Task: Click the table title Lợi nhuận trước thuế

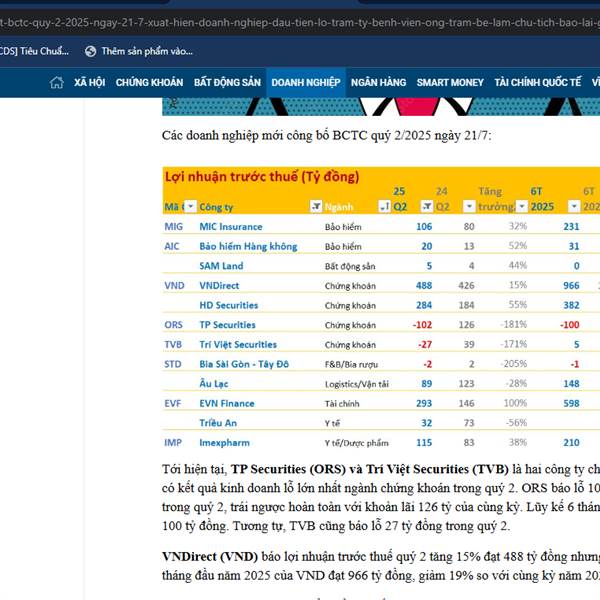Action: [x=262, y=177]
